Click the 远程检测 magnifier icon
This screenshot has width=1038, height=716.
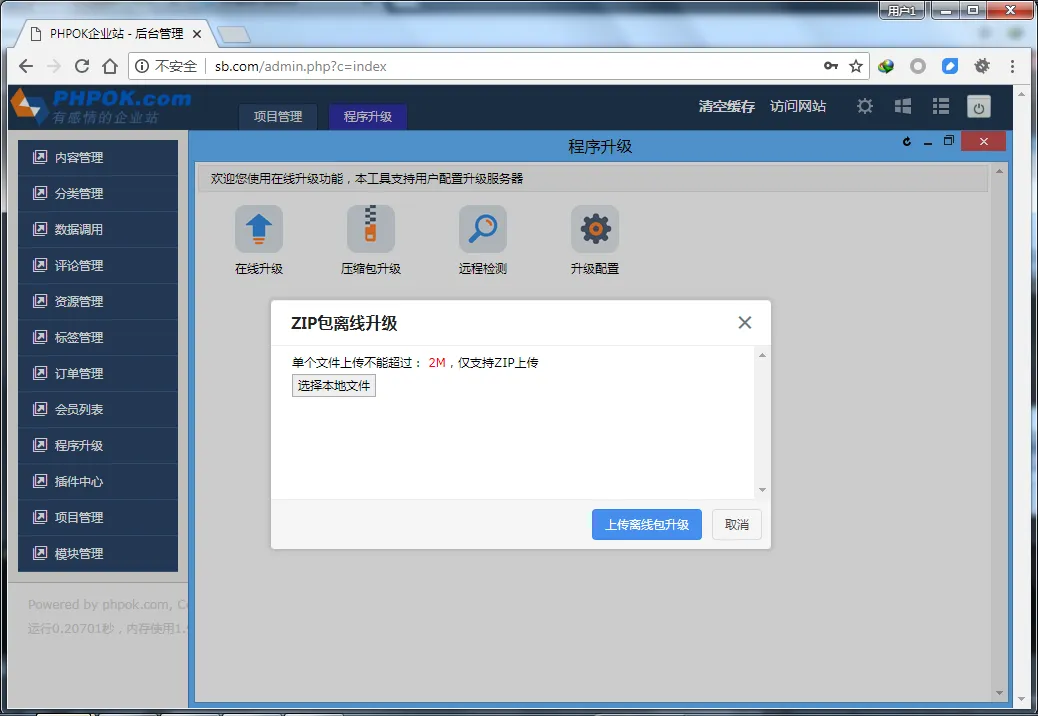tap(483, 230)
